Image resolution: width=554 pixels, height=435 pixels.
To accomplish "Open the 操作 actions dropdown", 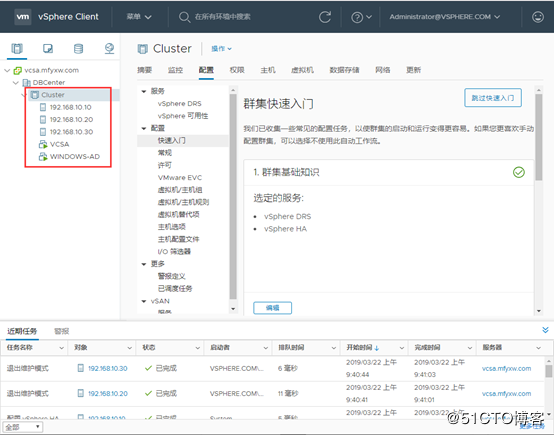I will (222, 49).
